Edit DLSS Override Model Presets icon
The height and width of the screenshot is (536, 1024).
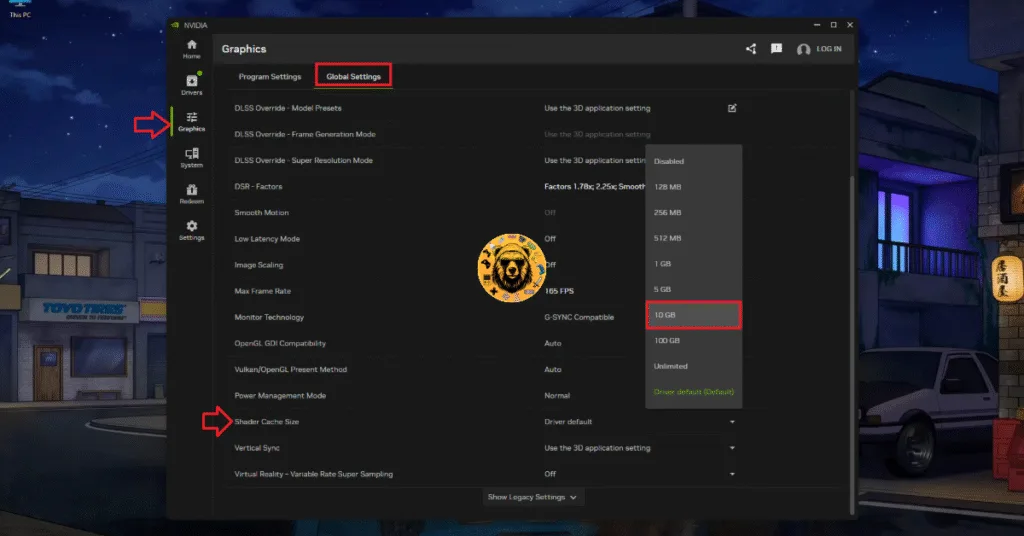point(732,108)
